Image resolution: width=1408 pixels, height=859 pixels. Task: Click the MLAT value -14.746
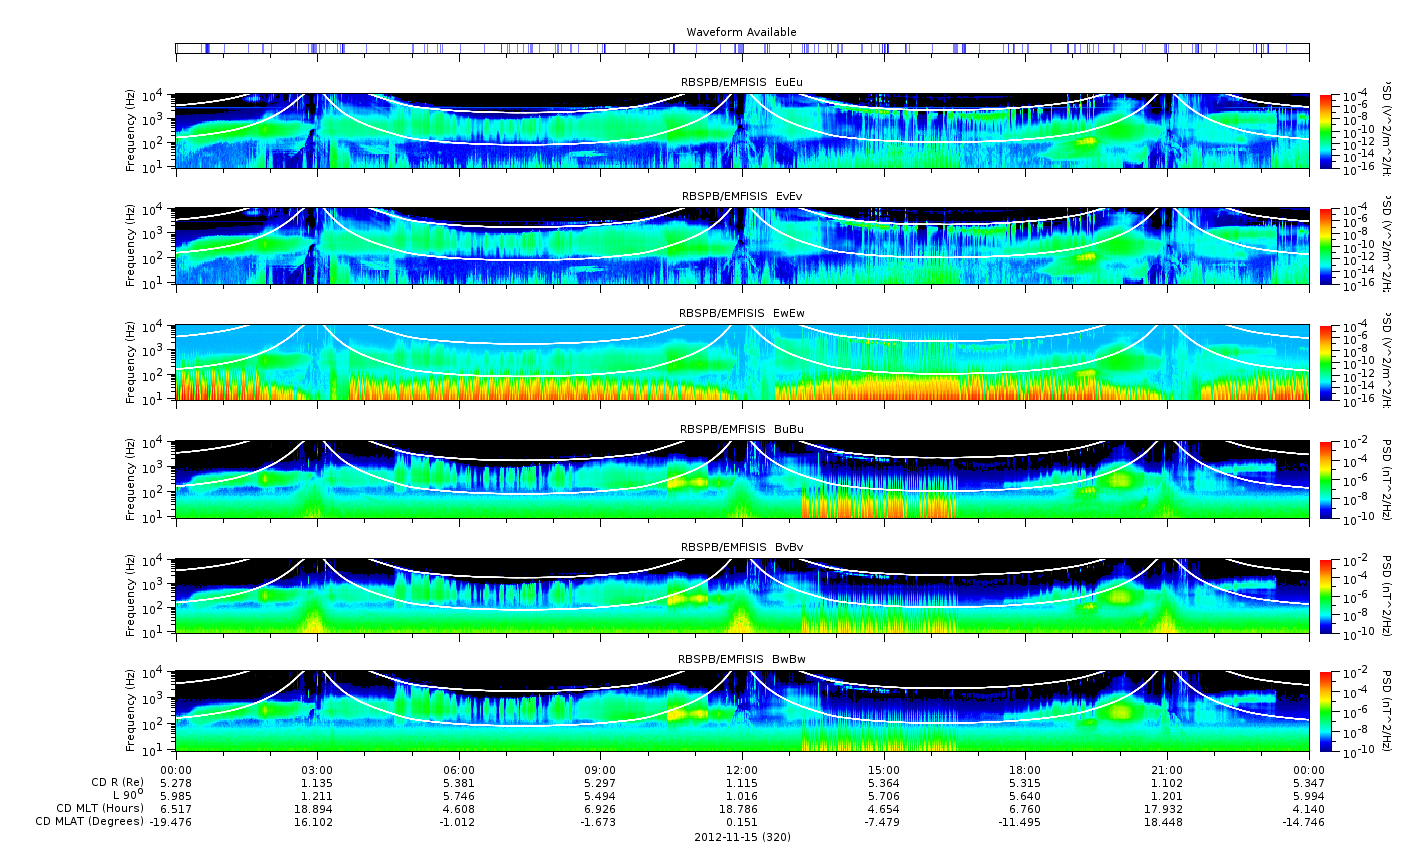[x=1302, y=822]
